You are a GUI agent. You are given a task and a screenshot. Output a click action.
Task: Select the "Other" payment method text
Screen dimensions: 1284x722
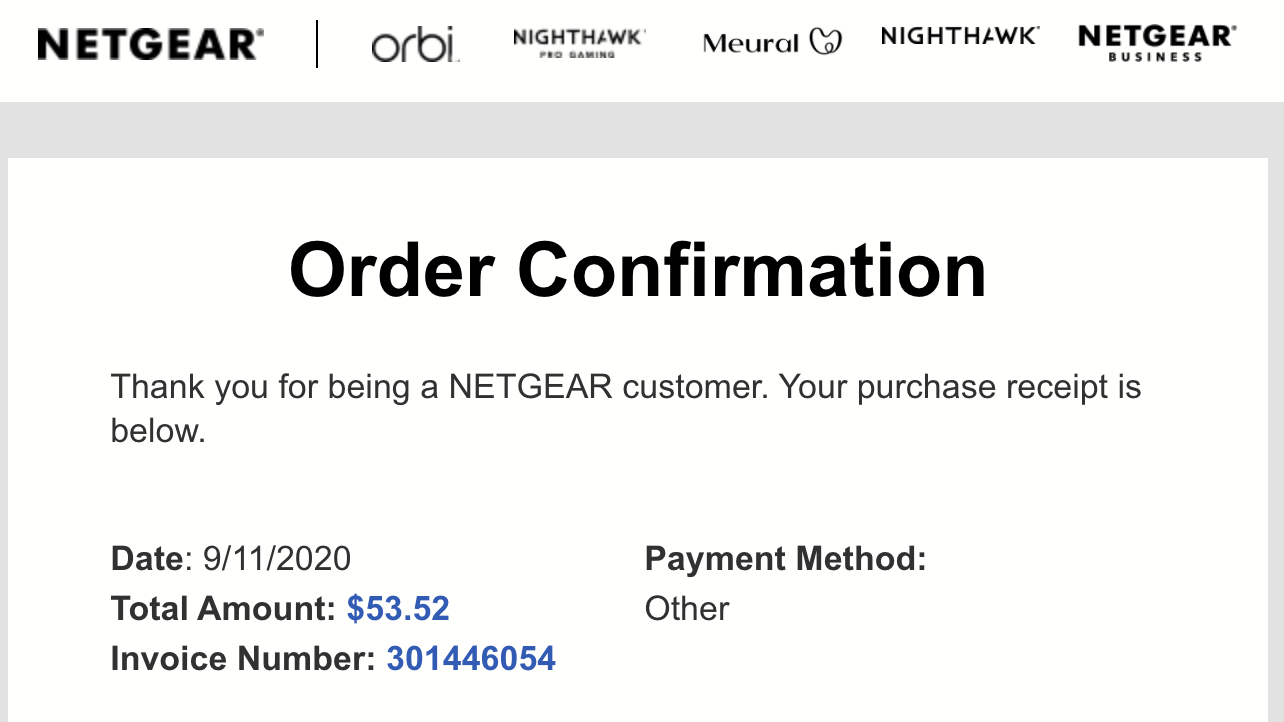tap(687, 608)
